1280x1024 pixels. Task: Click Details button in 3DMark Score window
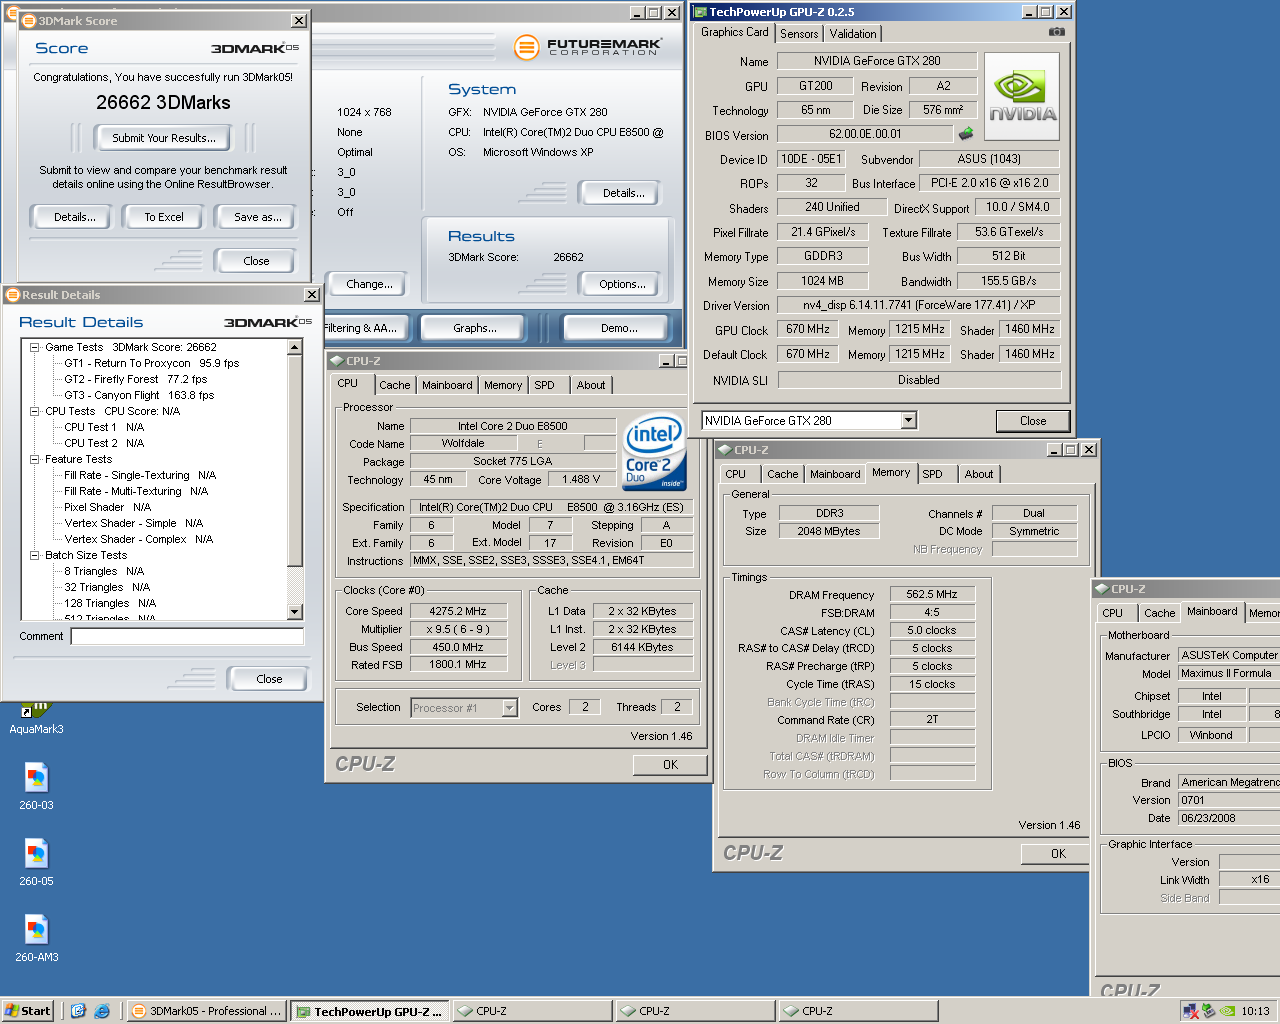pyautogui.click(x=75, y=217)
